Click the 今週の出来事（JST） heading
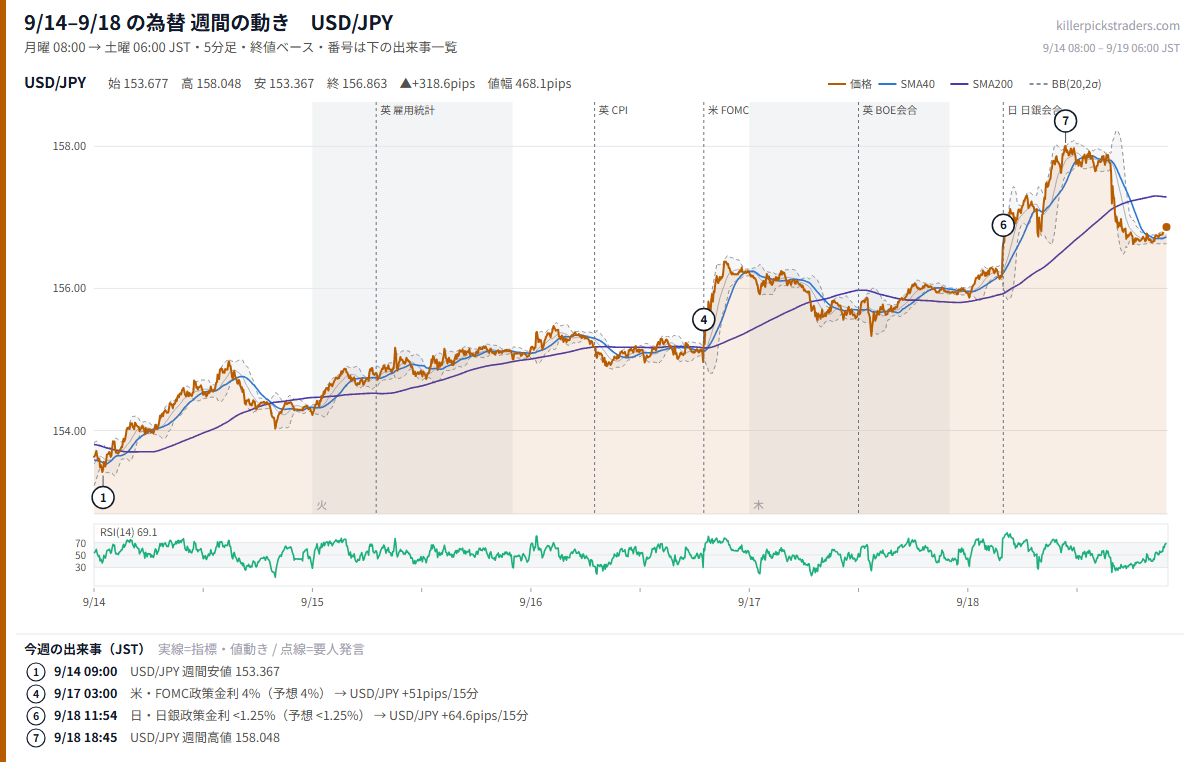 (x=85, y=649)
